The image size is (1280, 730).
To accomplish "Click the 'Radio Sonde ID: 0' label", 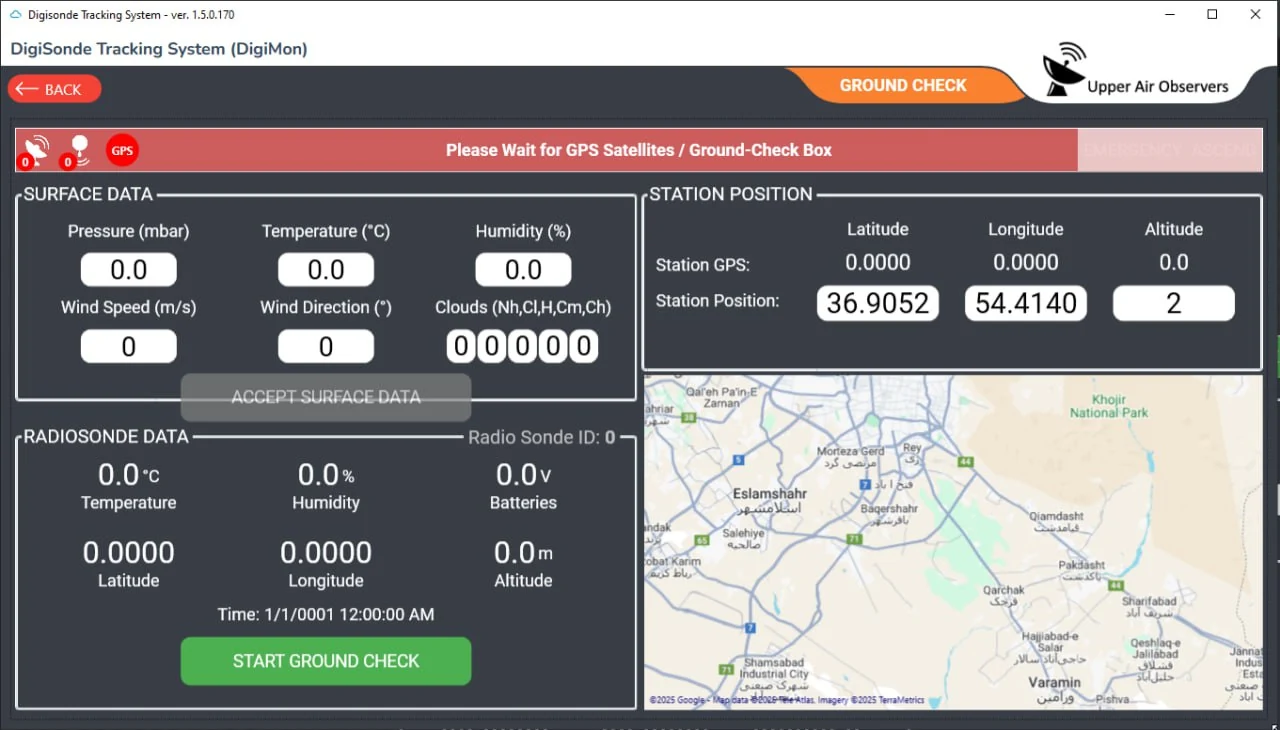I will point(542,437).
